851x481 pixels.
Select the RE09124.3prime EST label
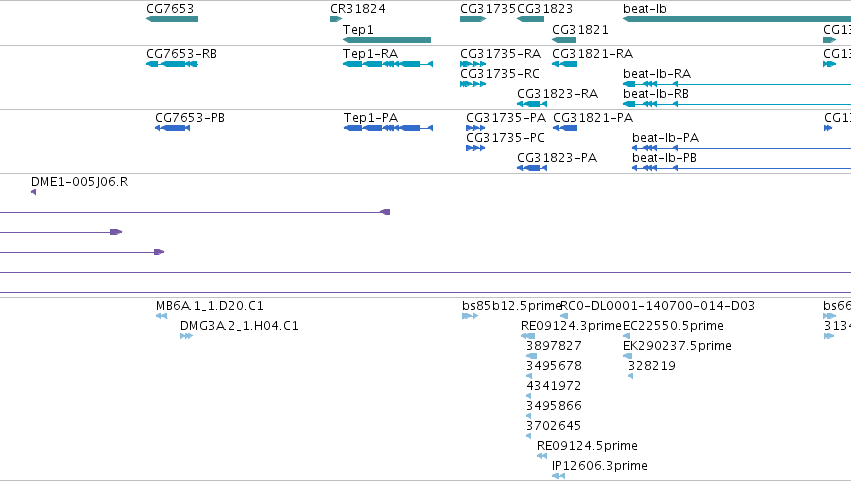[x=571, y=326]
